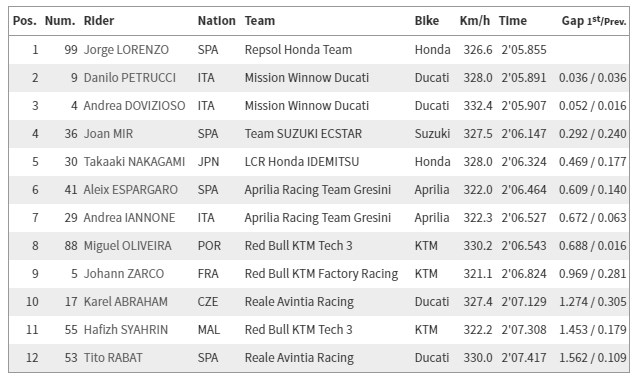Click Tito RABAT rider name

pyautogui.click(x=113, y=358)
